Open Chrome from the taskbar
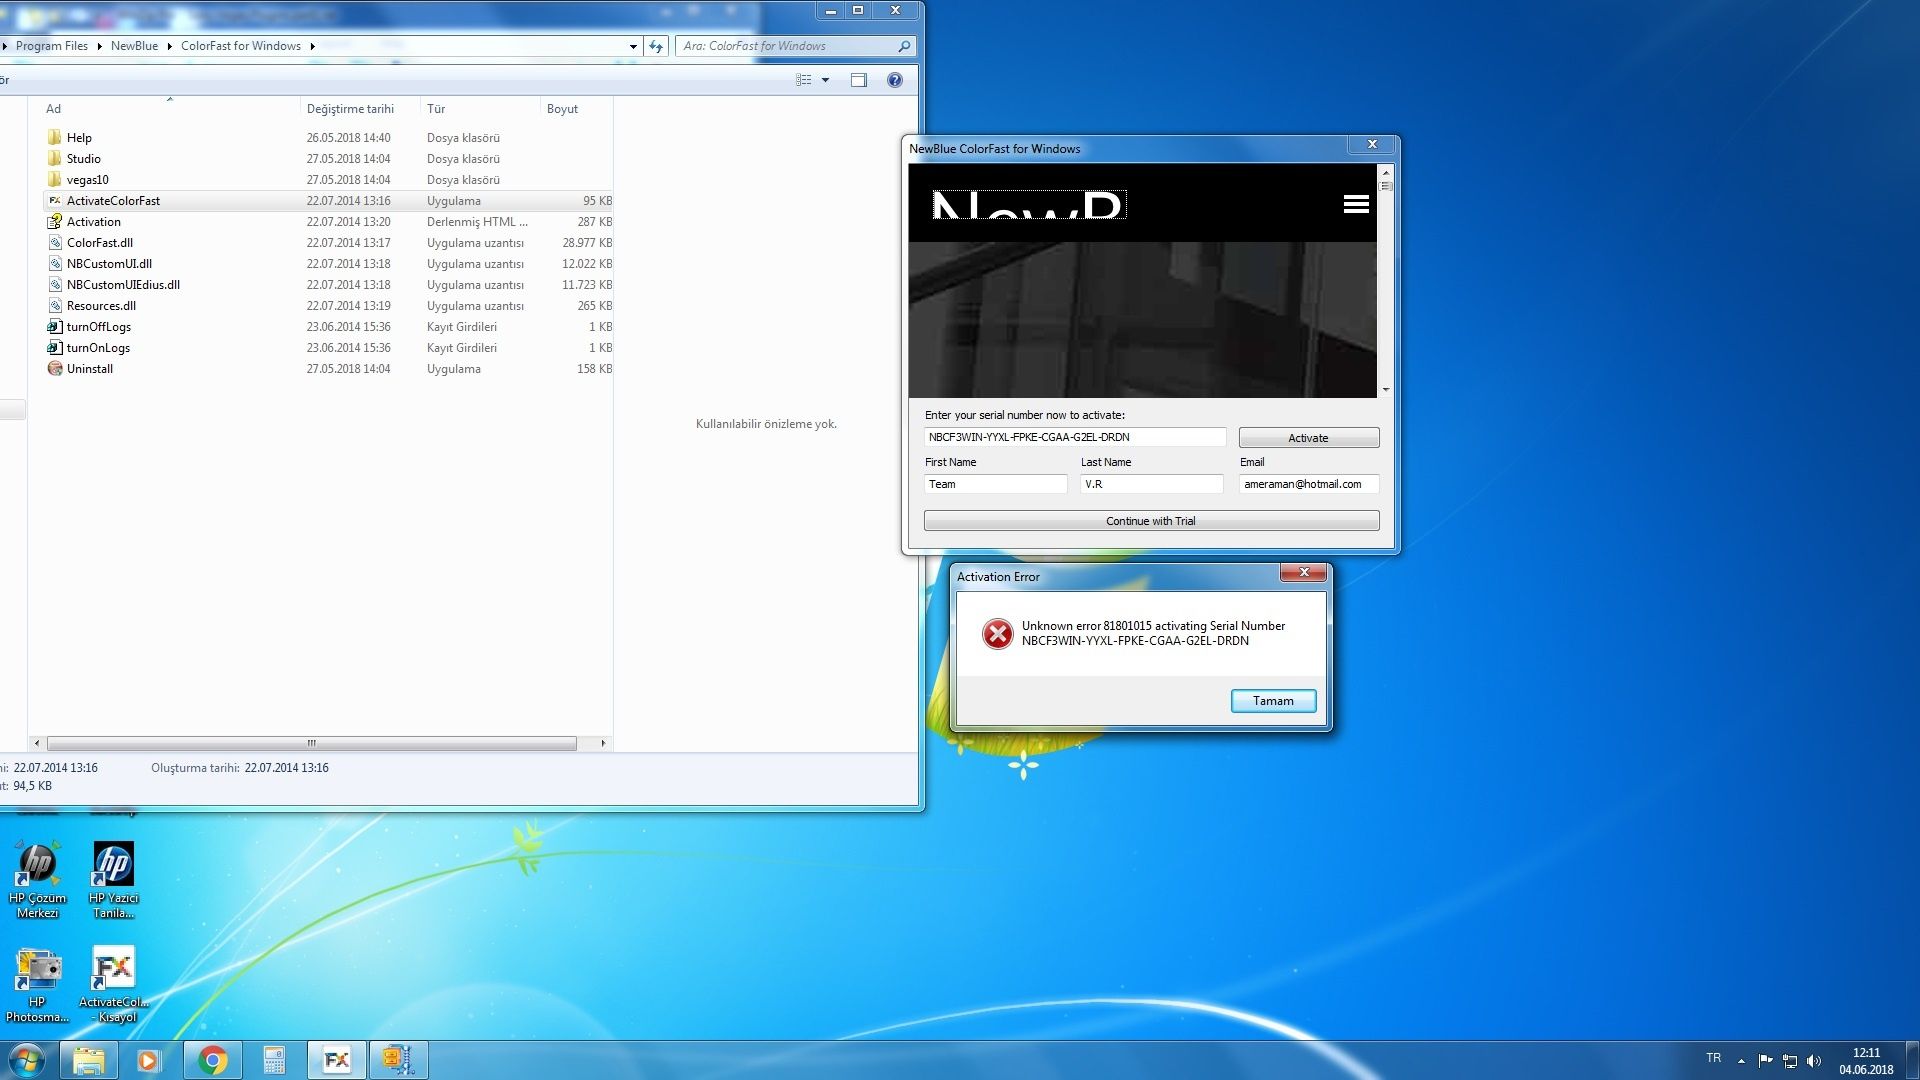 click(x=212, y=1060)
